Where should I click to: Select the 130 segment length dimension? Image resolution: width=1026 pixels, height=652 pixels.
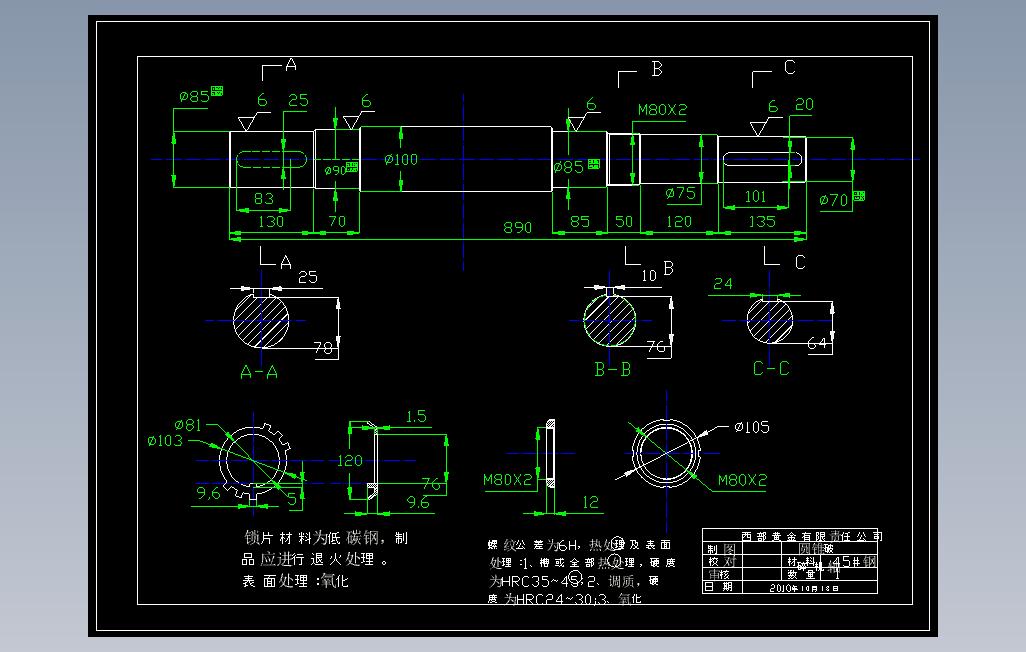coord(271,221)
